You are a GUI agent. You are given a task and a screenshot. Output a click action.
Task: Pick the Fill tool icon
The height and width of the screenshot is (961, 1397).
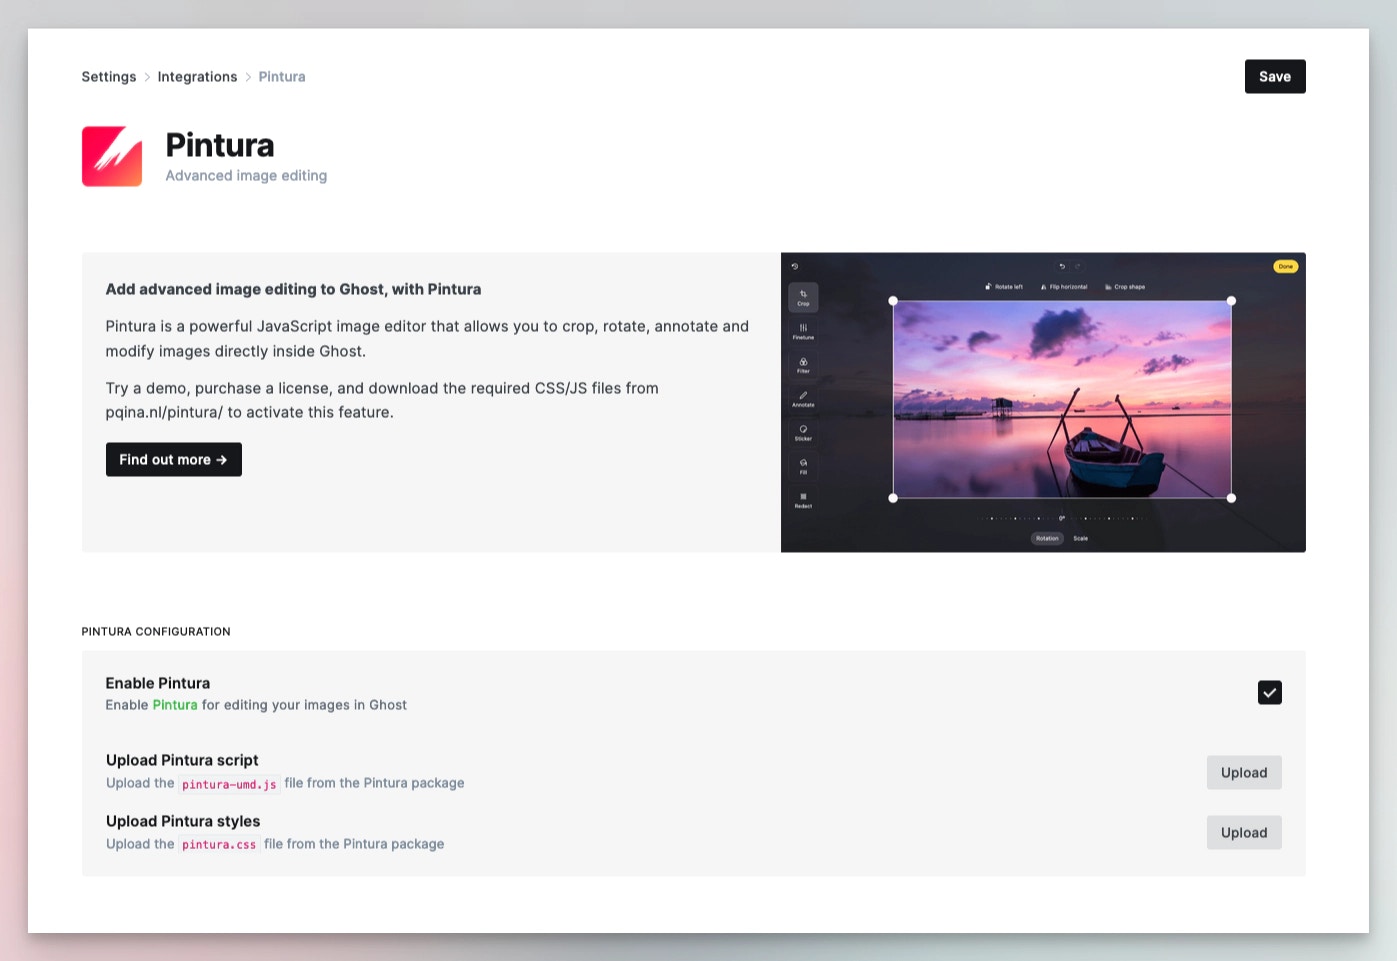803,466
